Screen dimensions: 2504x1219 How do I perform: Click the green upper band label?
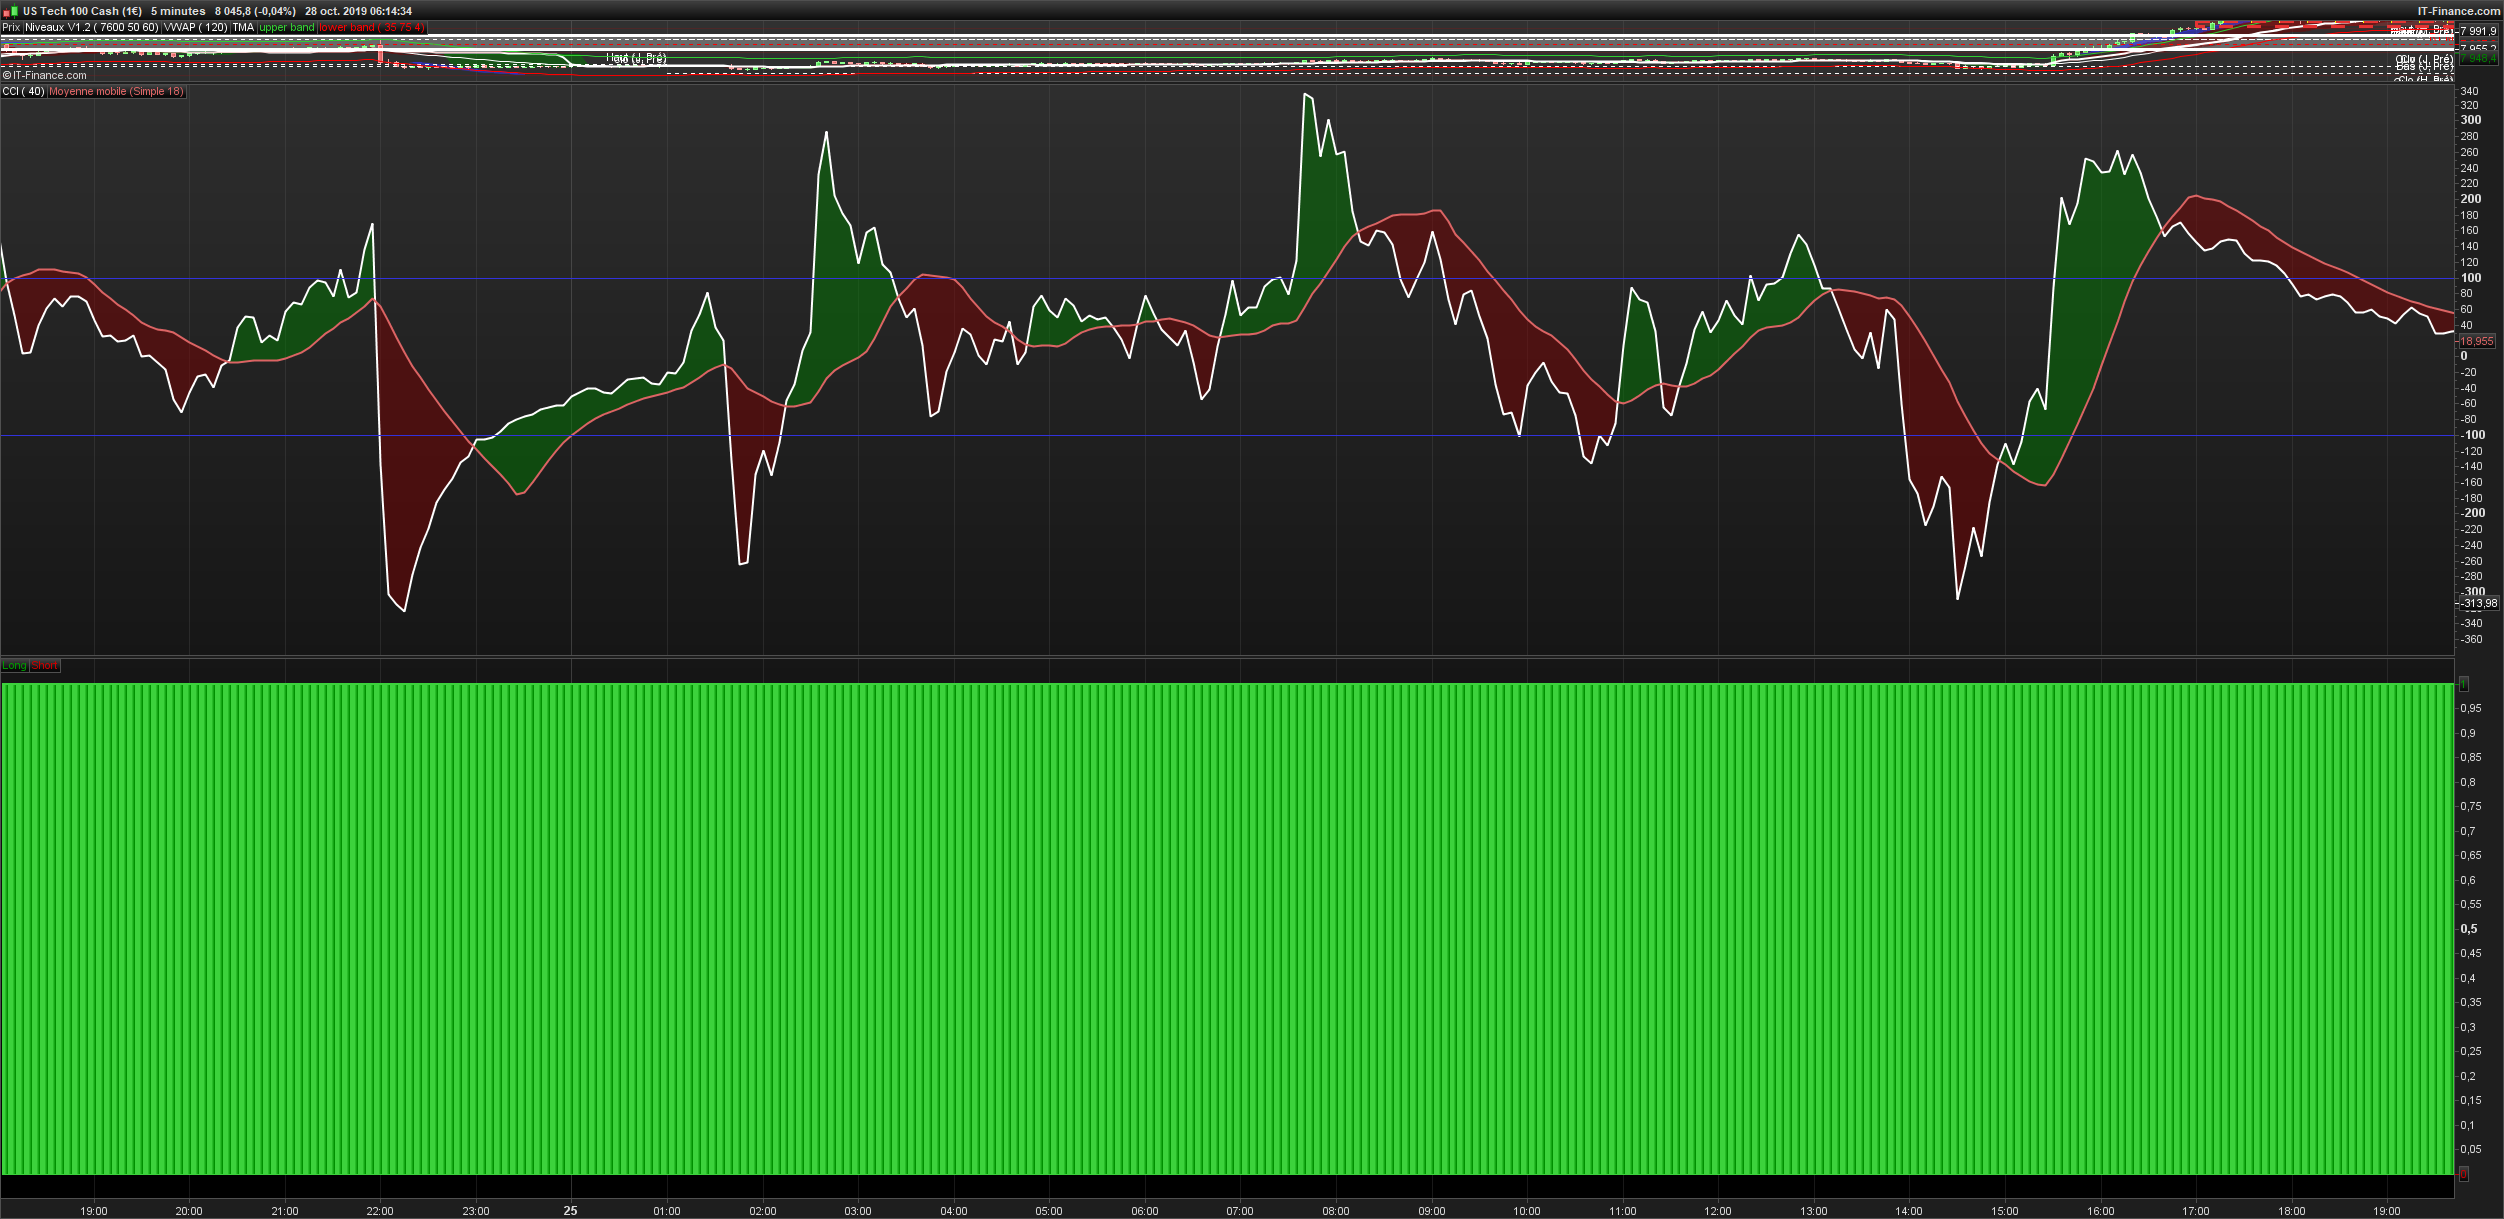[287, 28]
